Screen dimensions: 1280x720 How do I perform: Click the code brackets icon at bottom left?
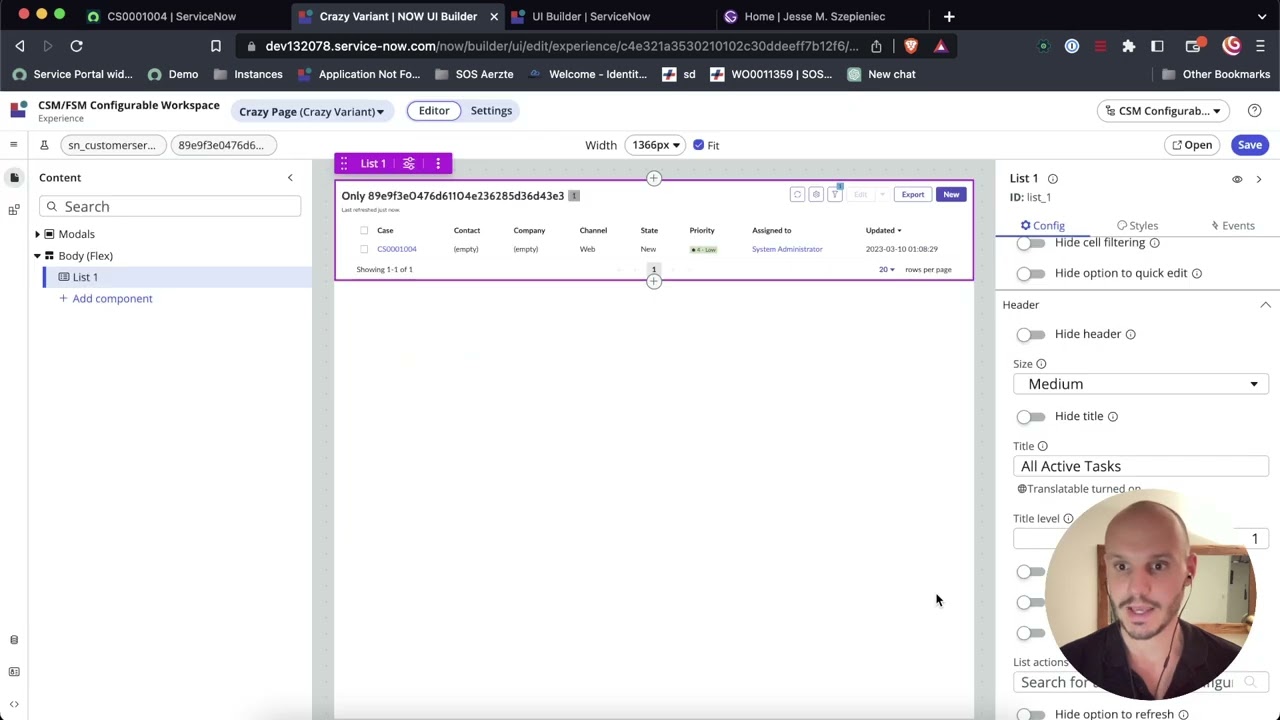click(x=14, y=704)
